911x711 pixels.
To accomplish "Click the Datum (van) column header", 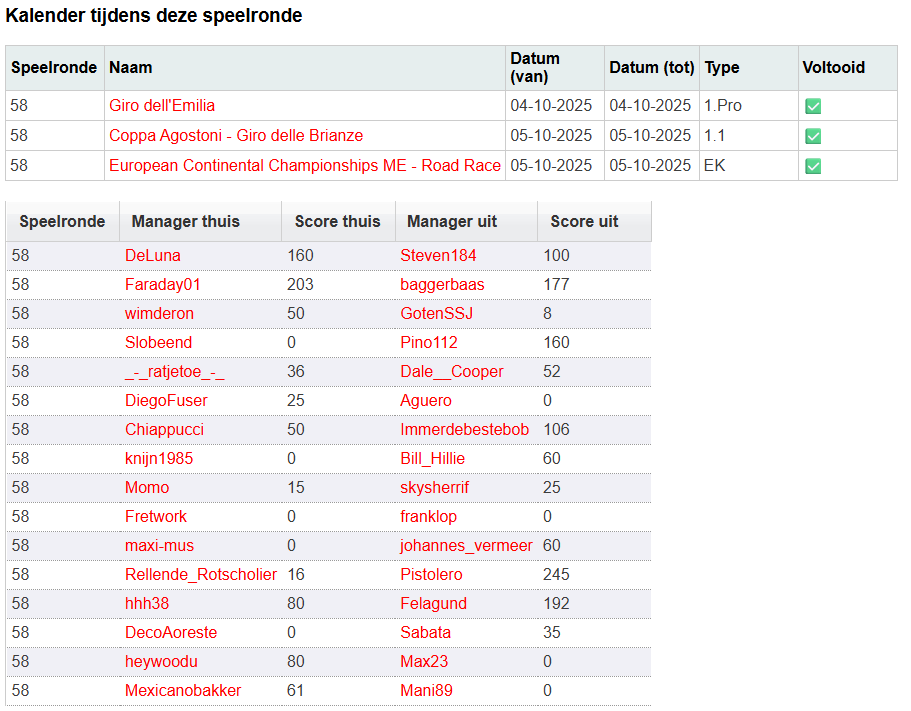I will (x=535, y=68).
